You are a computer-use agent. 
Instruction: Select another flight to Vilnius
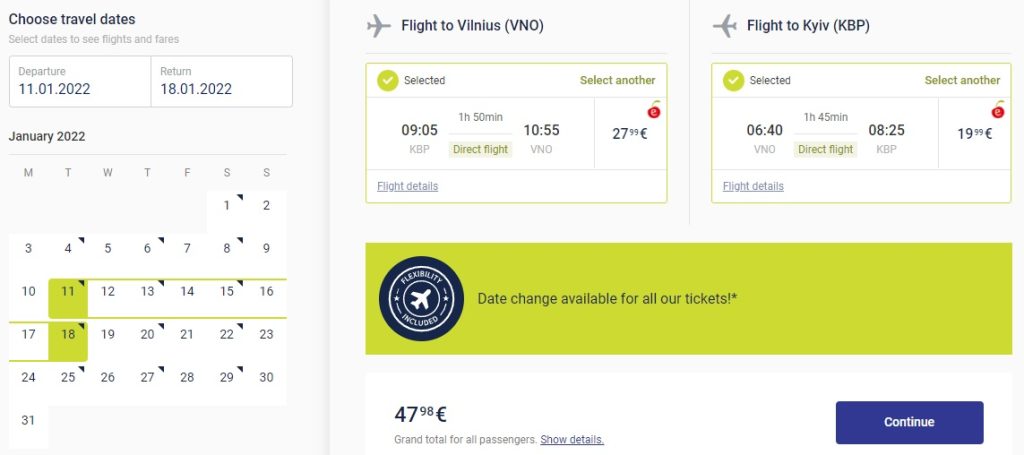pyautogui.click(x=617, y=80)
